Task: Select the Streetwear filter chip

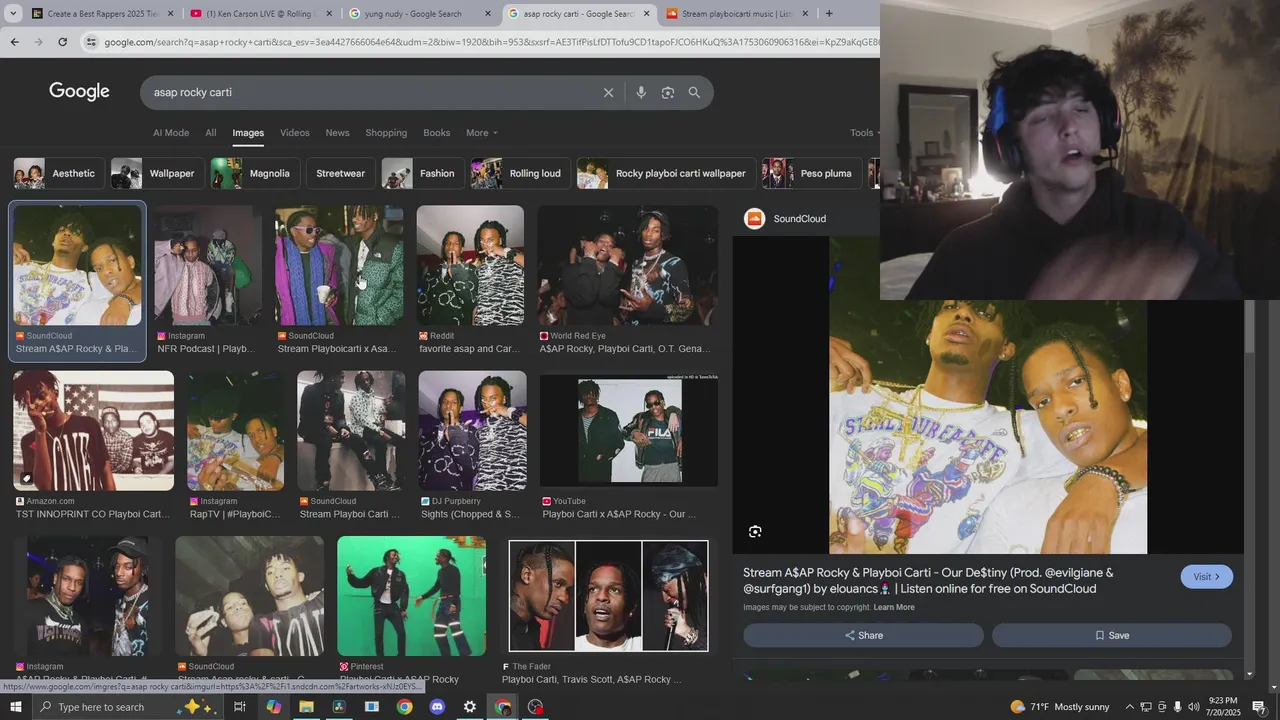Action: [341, 173]
